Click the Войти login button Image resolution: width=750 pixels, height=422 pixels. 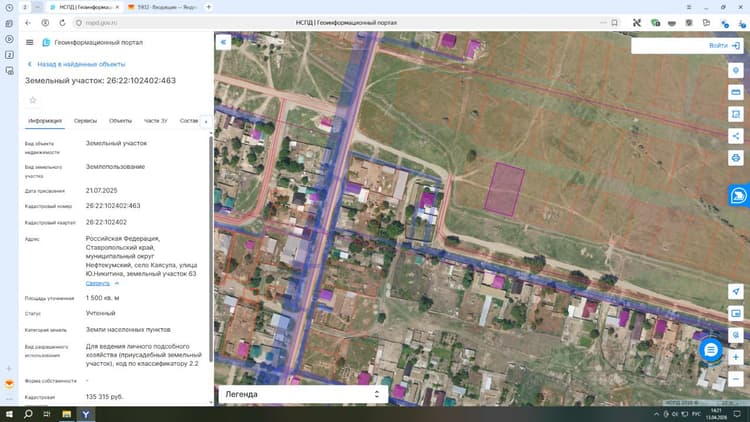click(724, 45)
